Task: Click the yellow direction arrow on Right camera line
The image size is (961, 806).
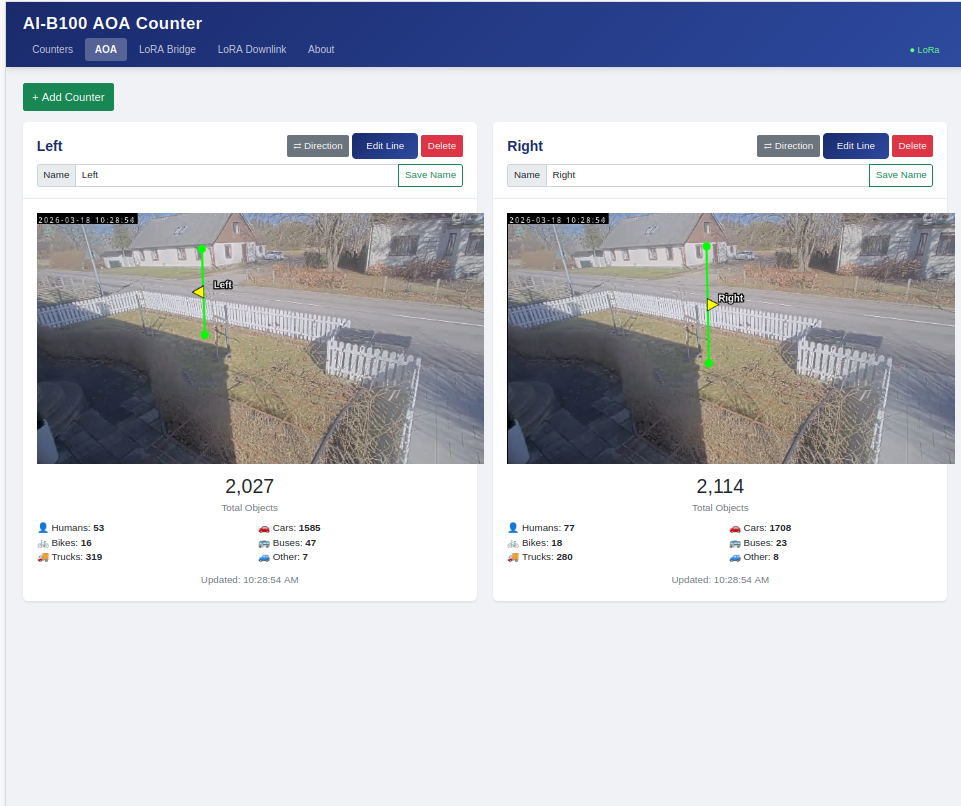Action: point(712,304)
